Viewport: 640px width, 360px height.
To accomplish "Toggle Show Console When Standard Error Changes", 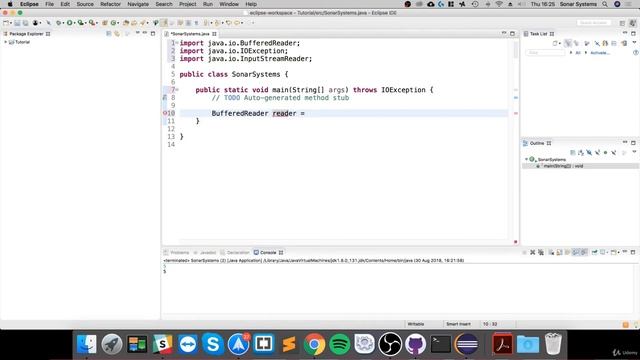I will [x=584, y=252].
